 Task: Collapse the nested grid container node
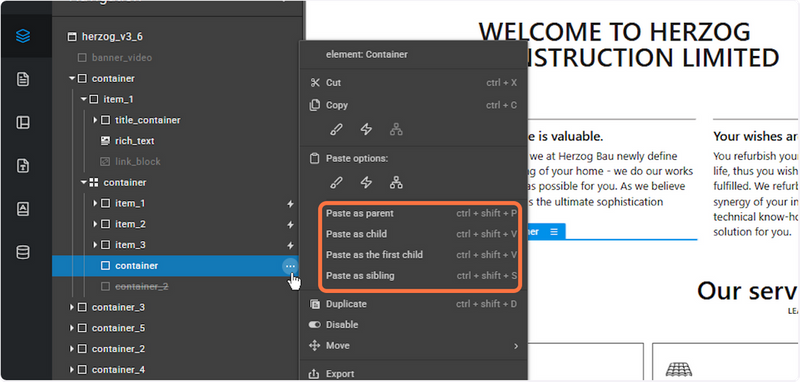tap(84, 183)
